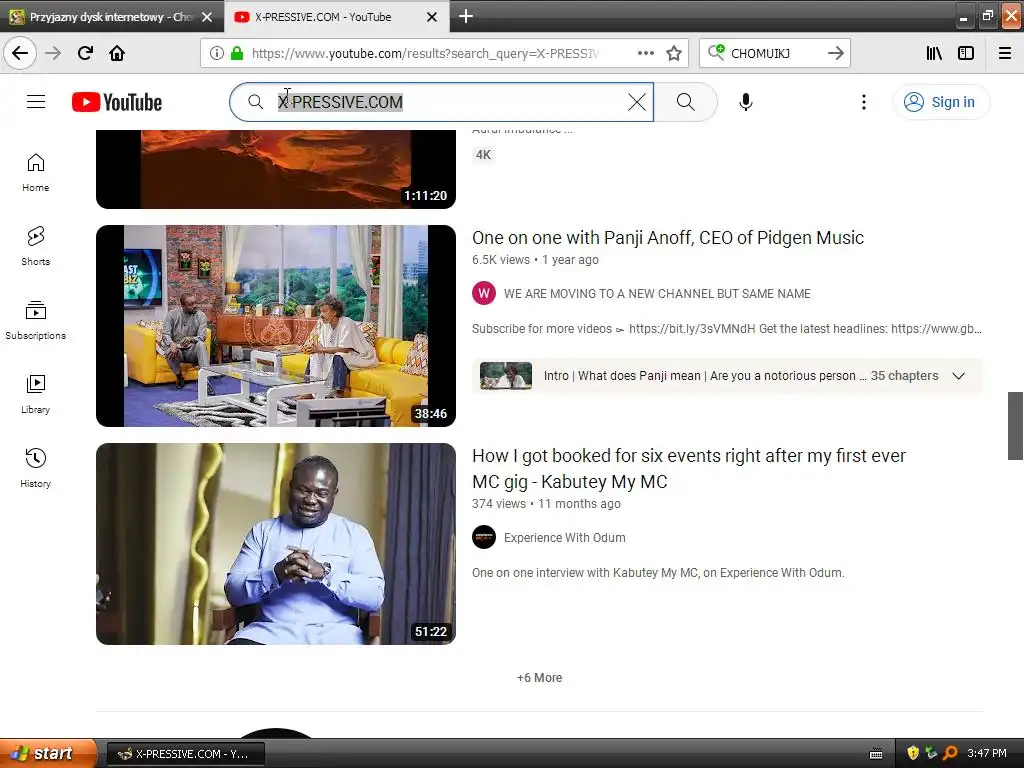Click the taskbar clock 3:47 PM
This screenshot has height=768, width=1024.
[987, 754]
